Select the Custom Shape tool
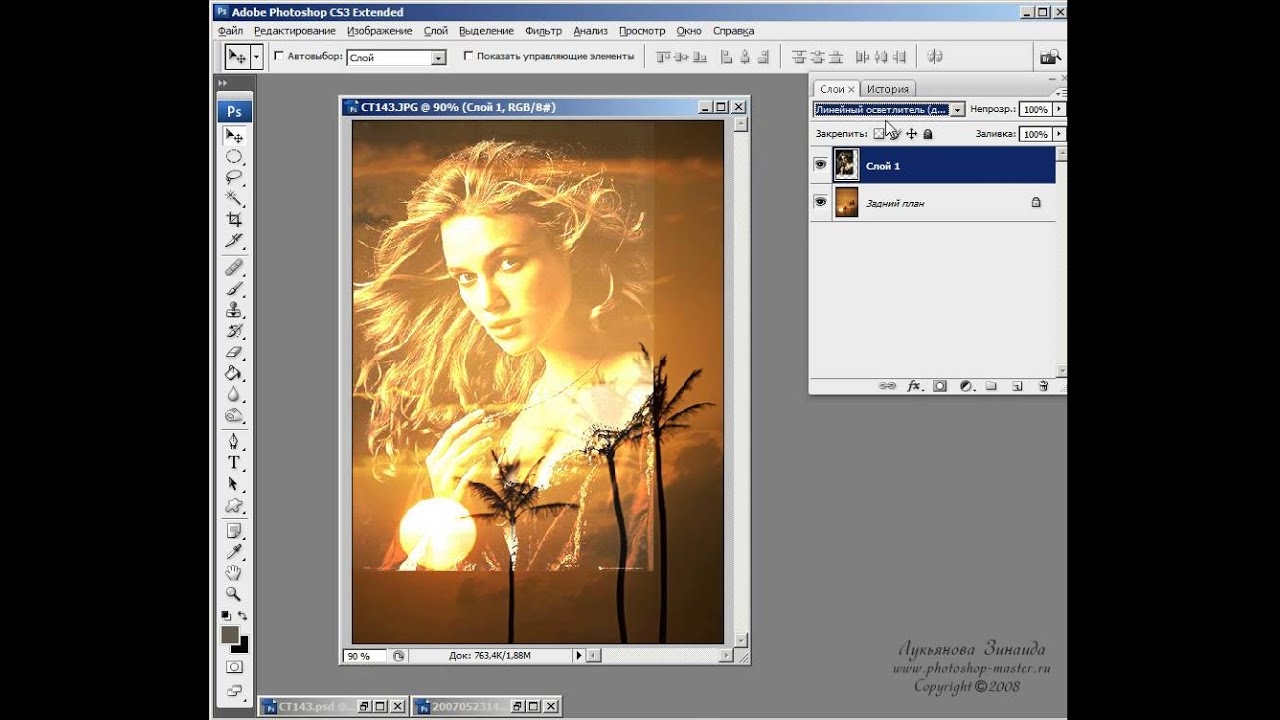This screenshot has width=1280, height=720. tap(234, 504)
